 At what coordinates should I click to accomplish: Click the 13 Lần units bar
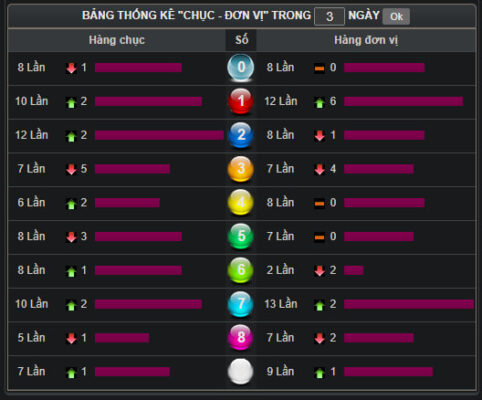(x=409, y=304)
